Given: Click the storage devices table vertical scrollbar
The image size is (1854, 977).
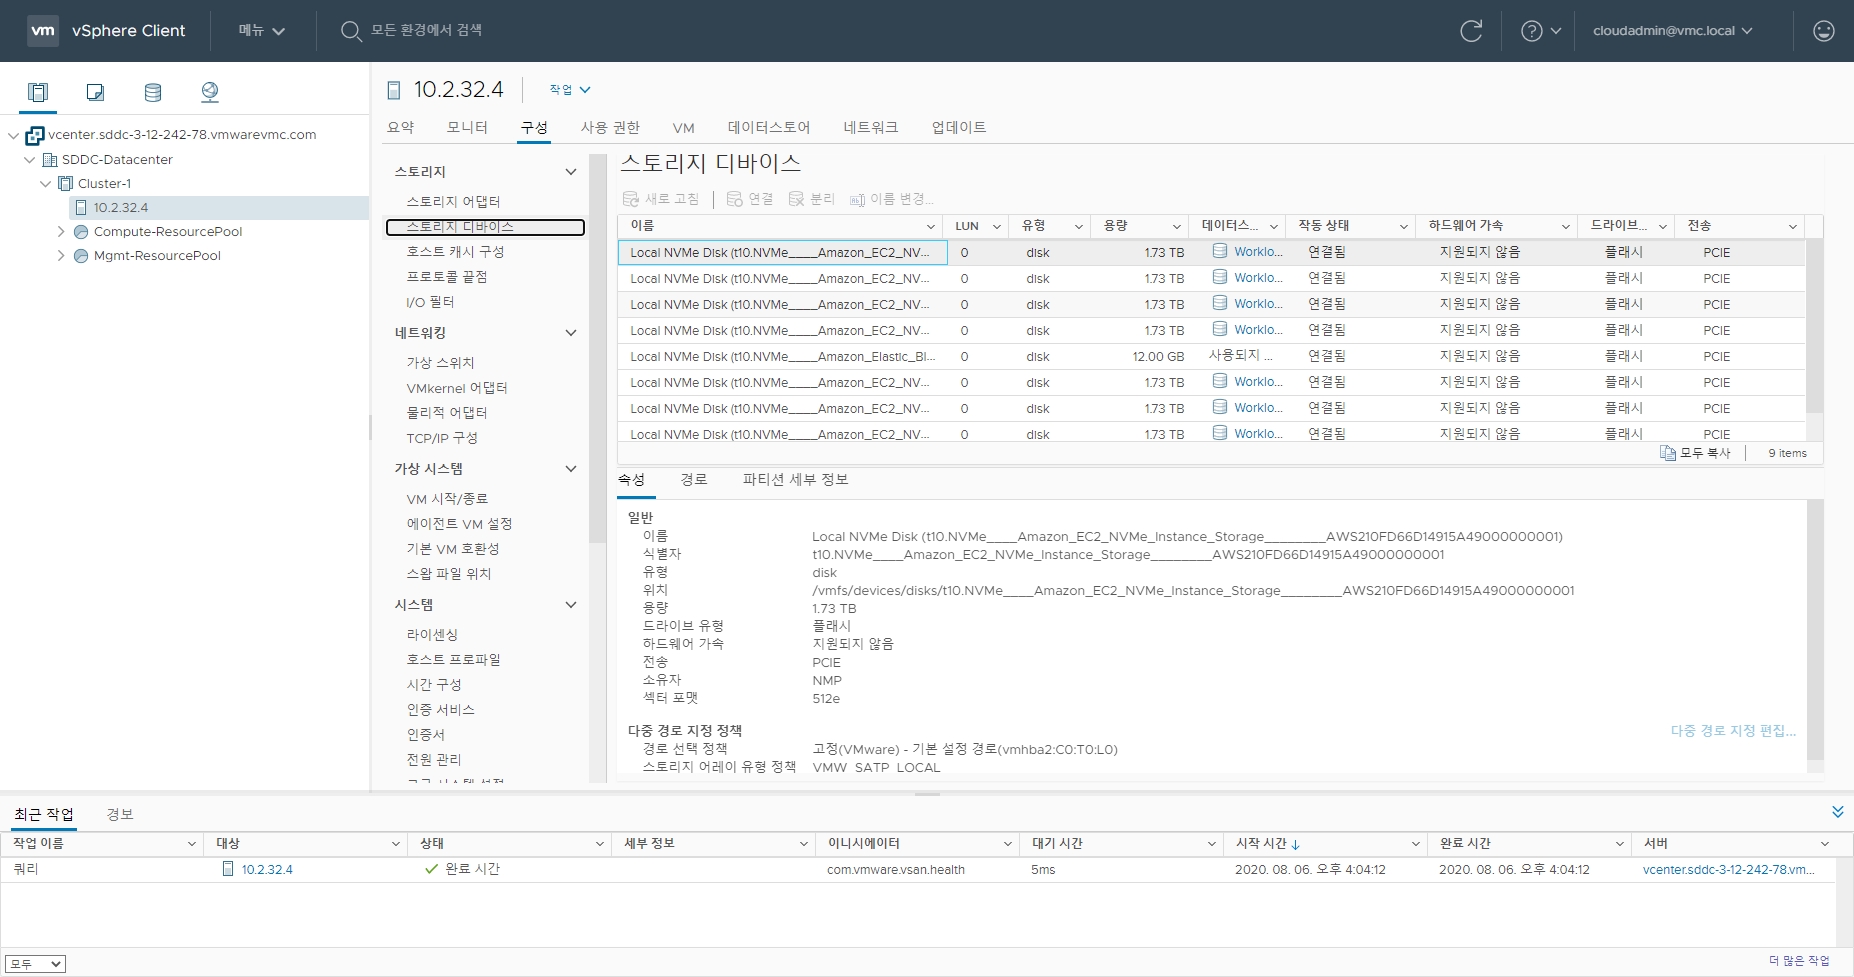Looking at the screenshot, I should pos(1815,326).
